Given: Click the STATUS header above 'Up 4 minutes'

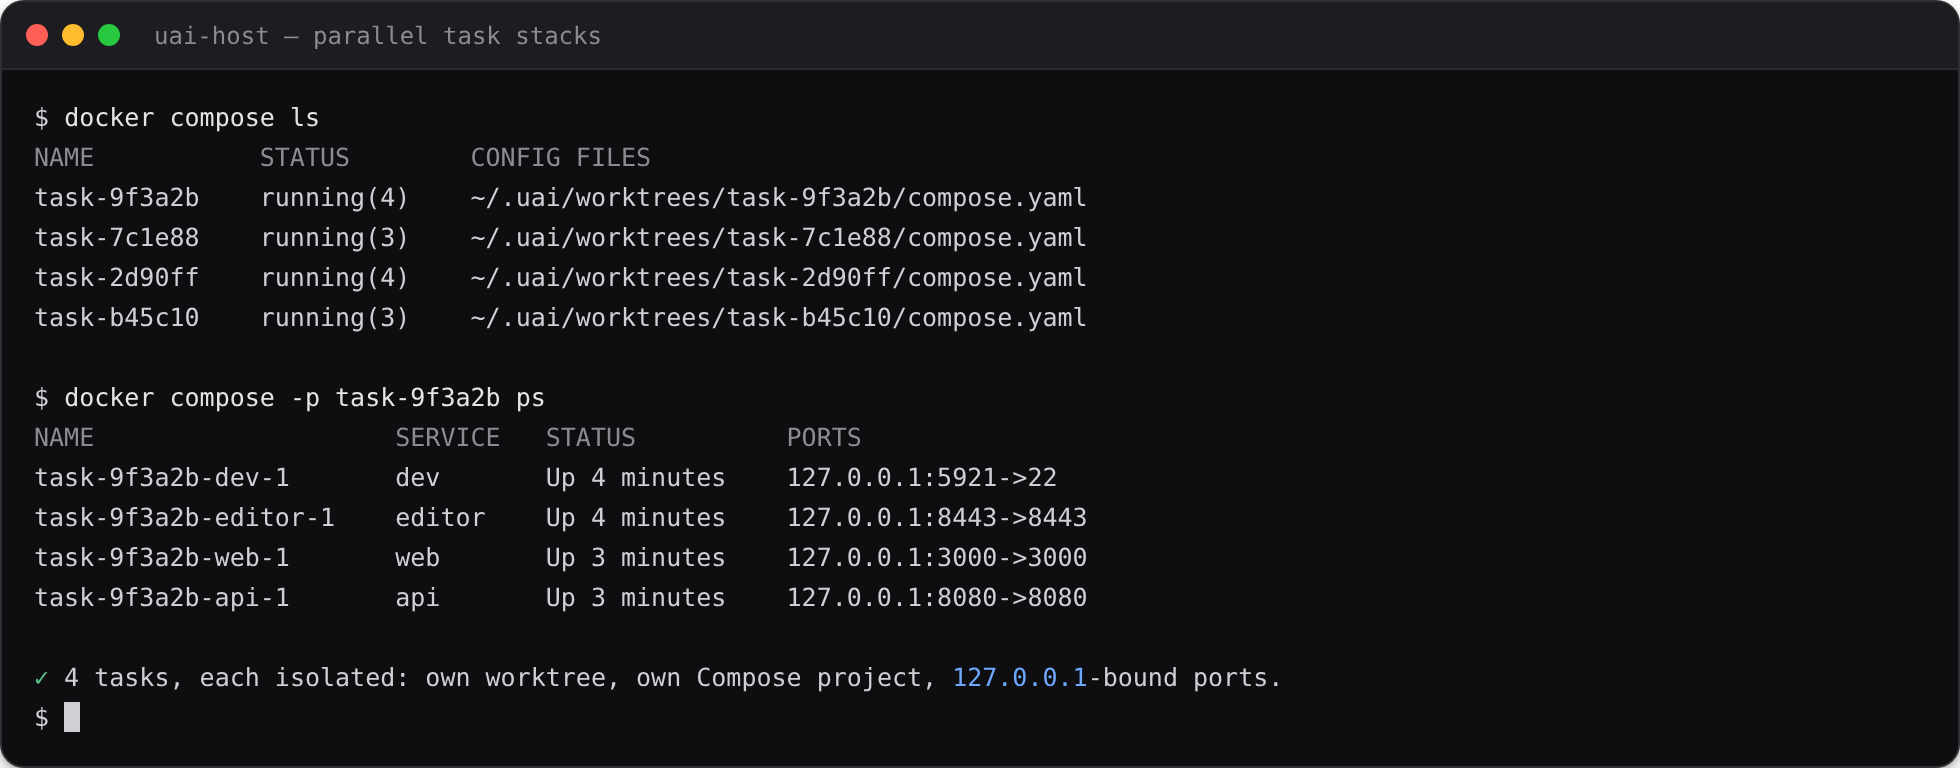Looking at the screenshot, I should [x=591, y=438].
